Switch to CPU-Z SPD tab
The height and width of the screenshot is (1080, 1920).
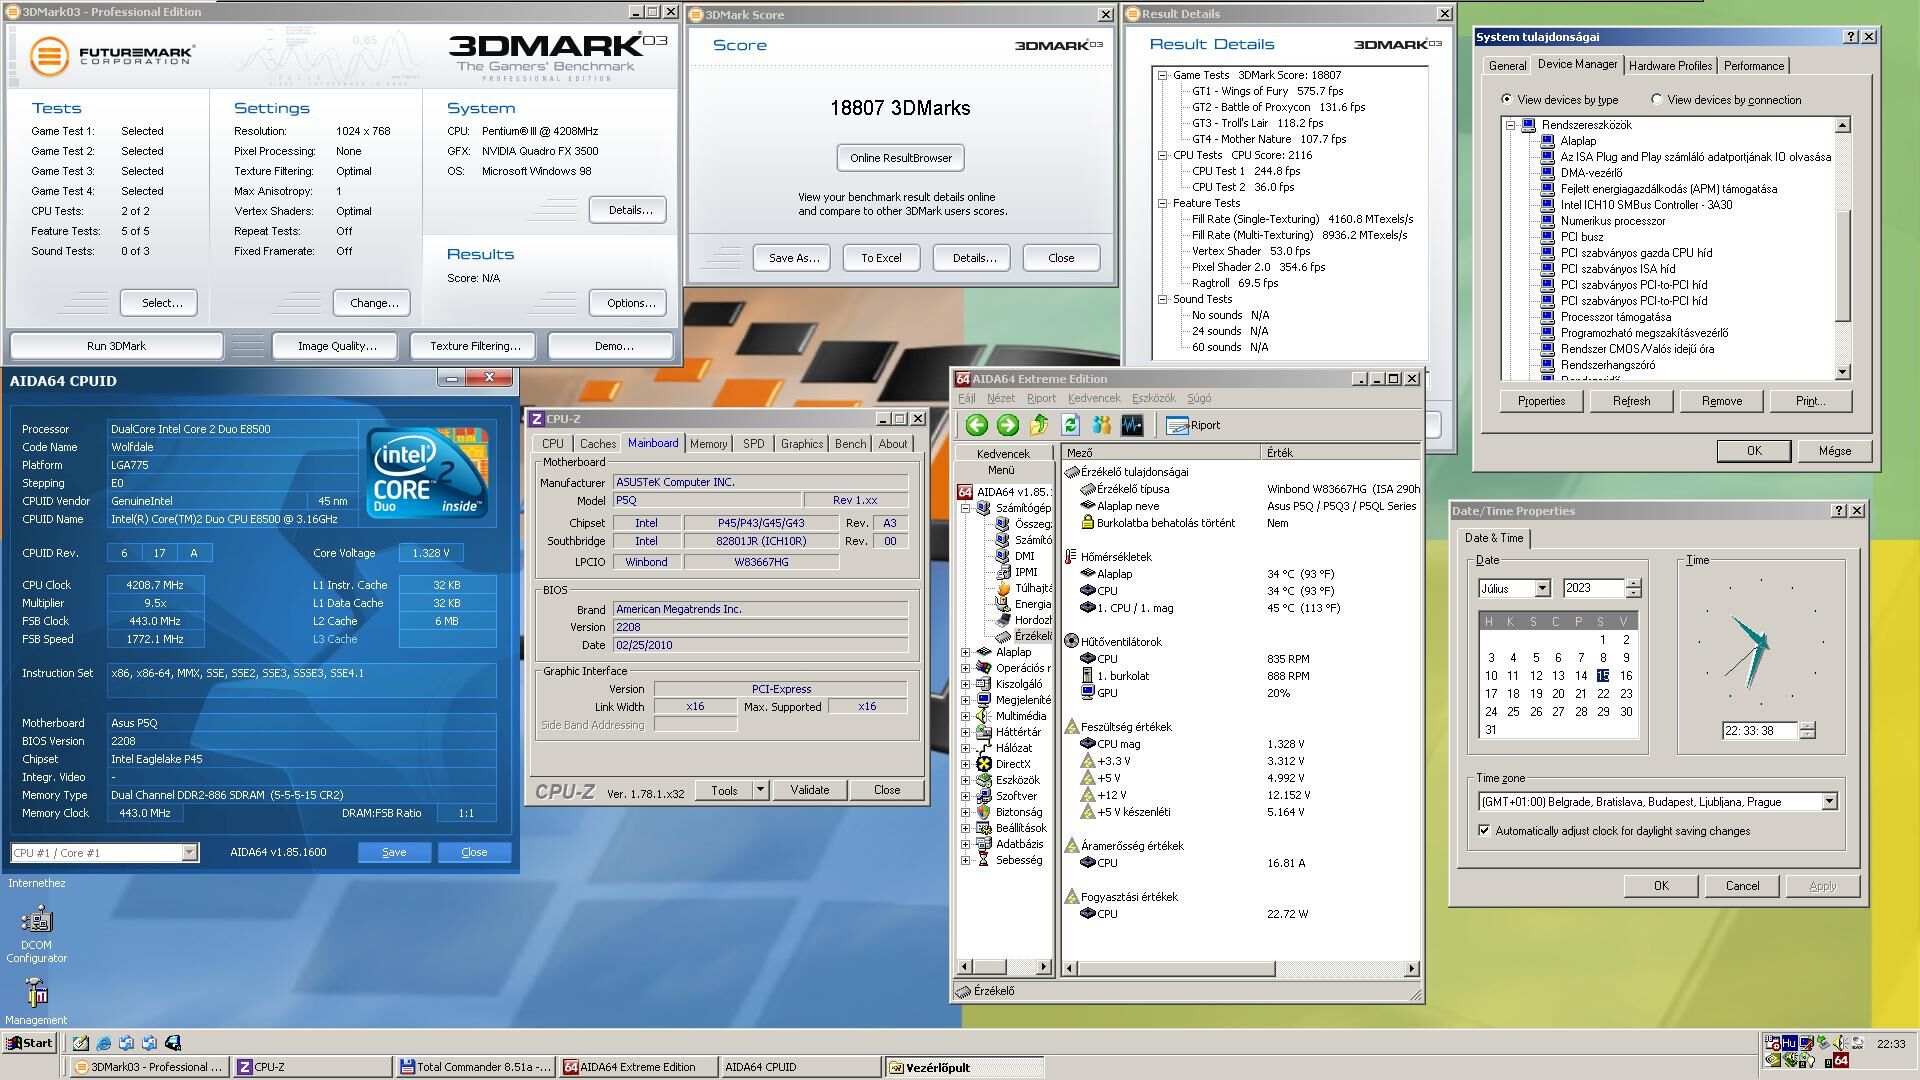[754, 444]
